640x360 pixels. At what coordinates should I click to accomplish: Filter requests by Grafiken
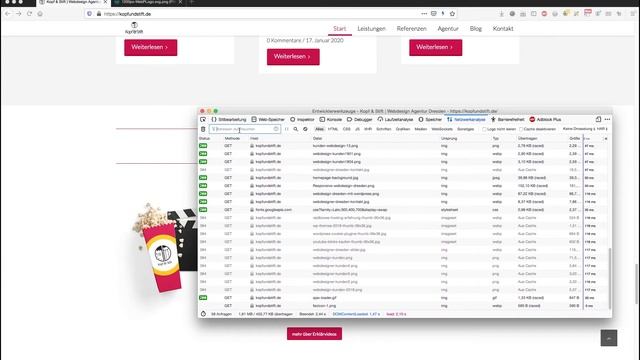(x=402, y=129)
